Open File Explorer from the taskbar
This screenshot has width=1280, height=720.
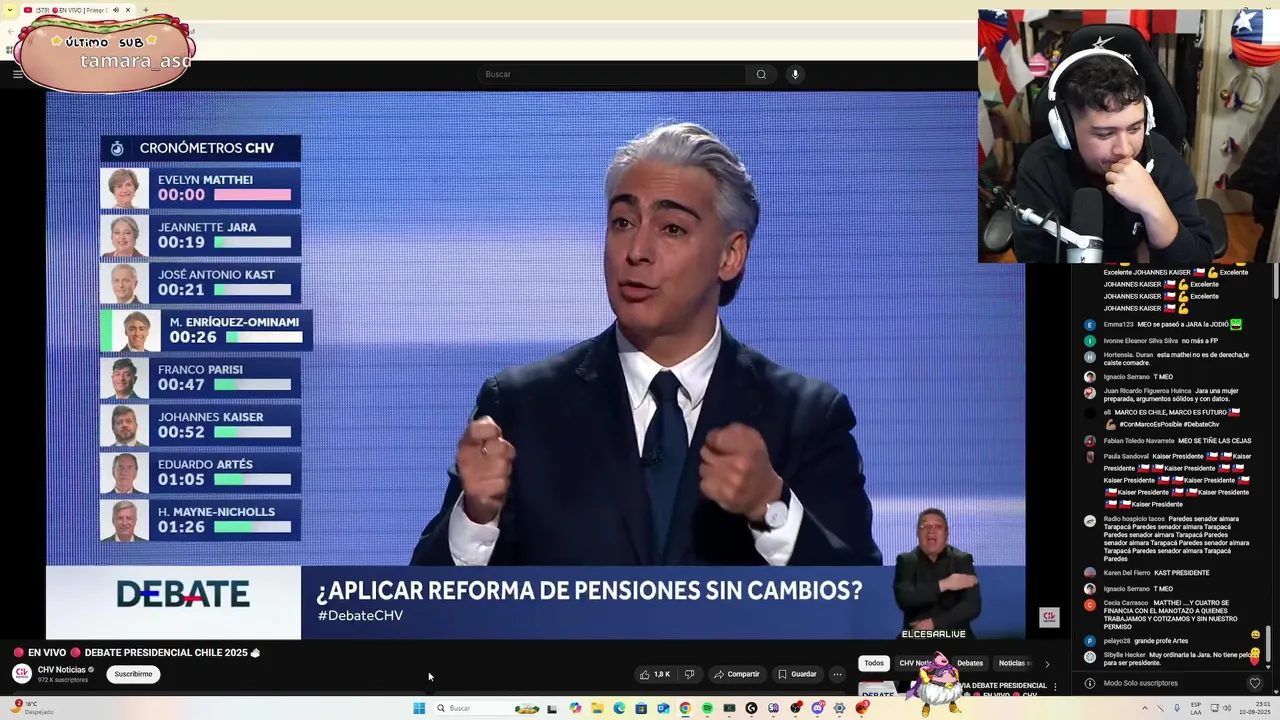[597, 708]
